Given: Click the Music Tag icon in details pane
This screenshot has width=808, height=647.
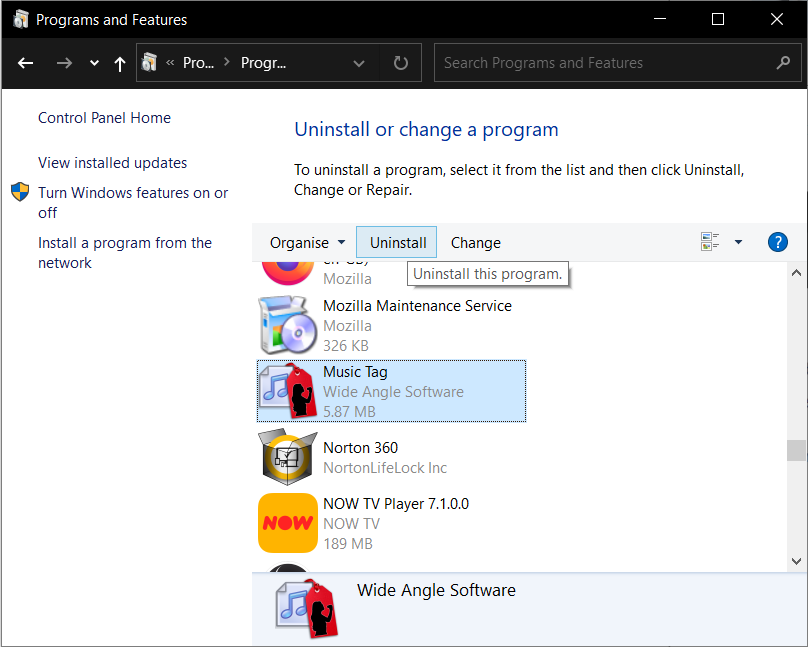Looking at the screenshot, I should coord(307,609).
